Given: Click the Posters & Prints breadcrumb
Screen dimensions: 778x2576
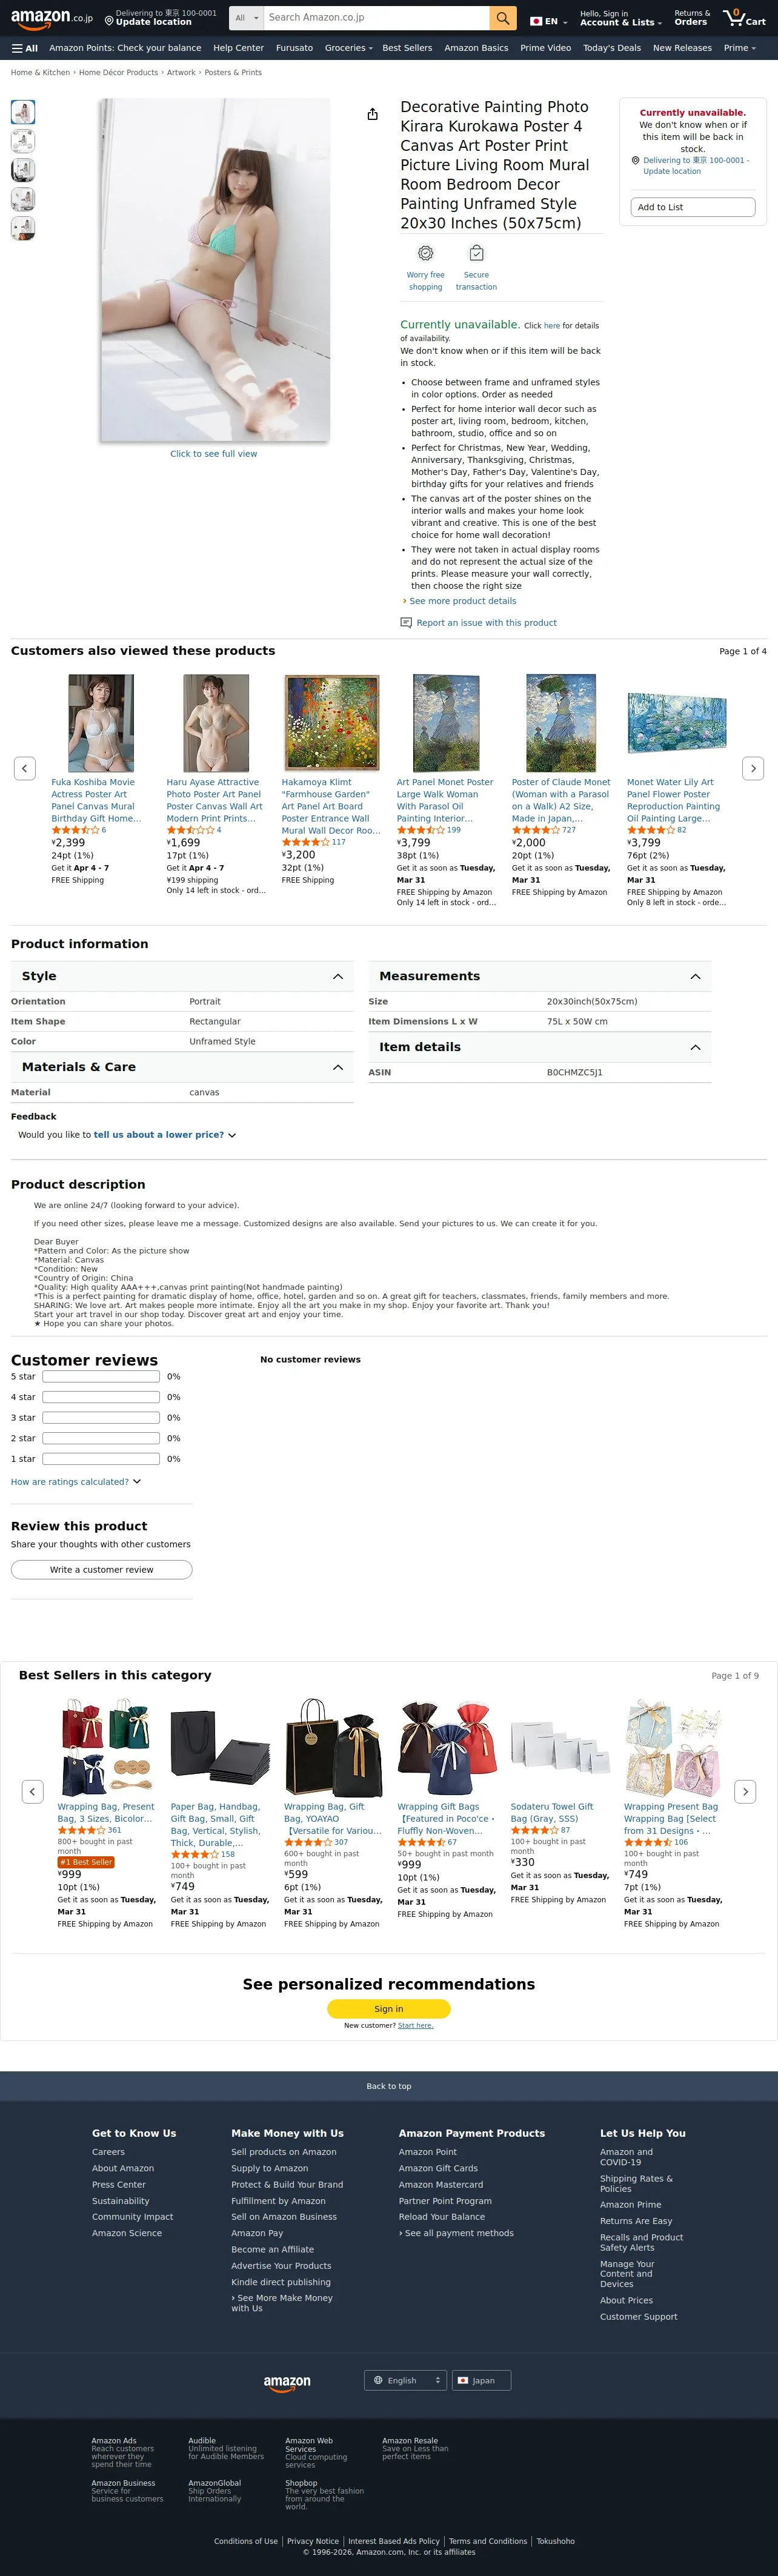Looking at the screenshot, I should point(233,72).
